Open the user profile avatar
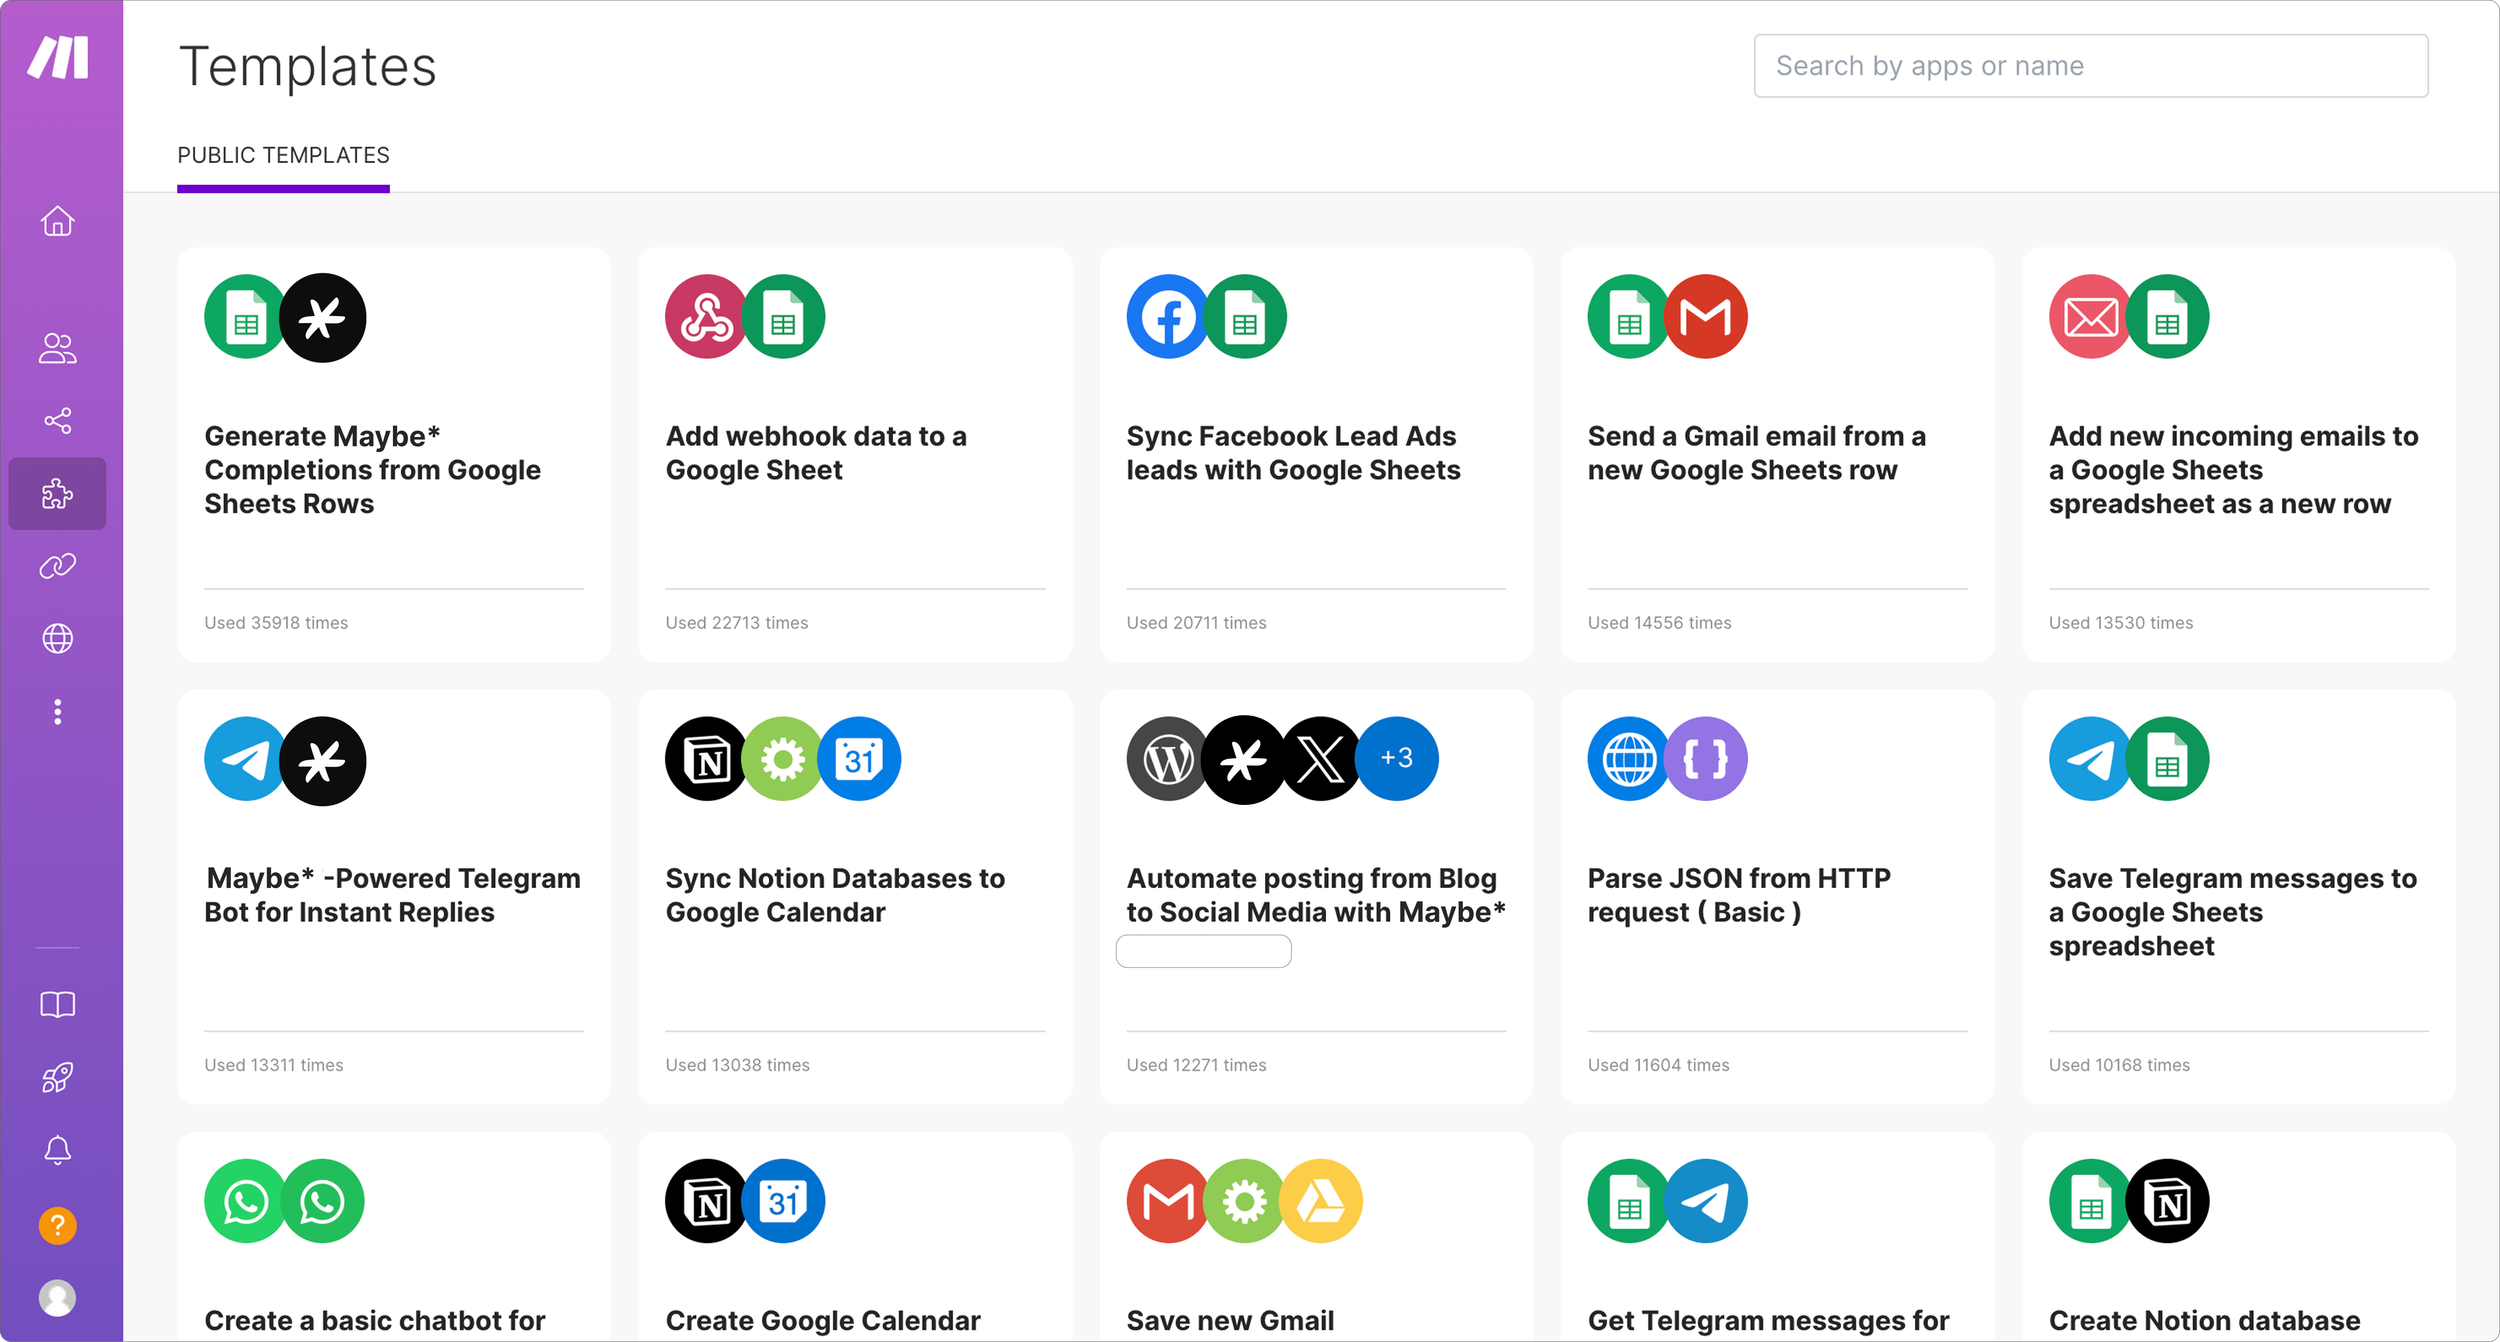2500x1342 pixels. 58,1297
